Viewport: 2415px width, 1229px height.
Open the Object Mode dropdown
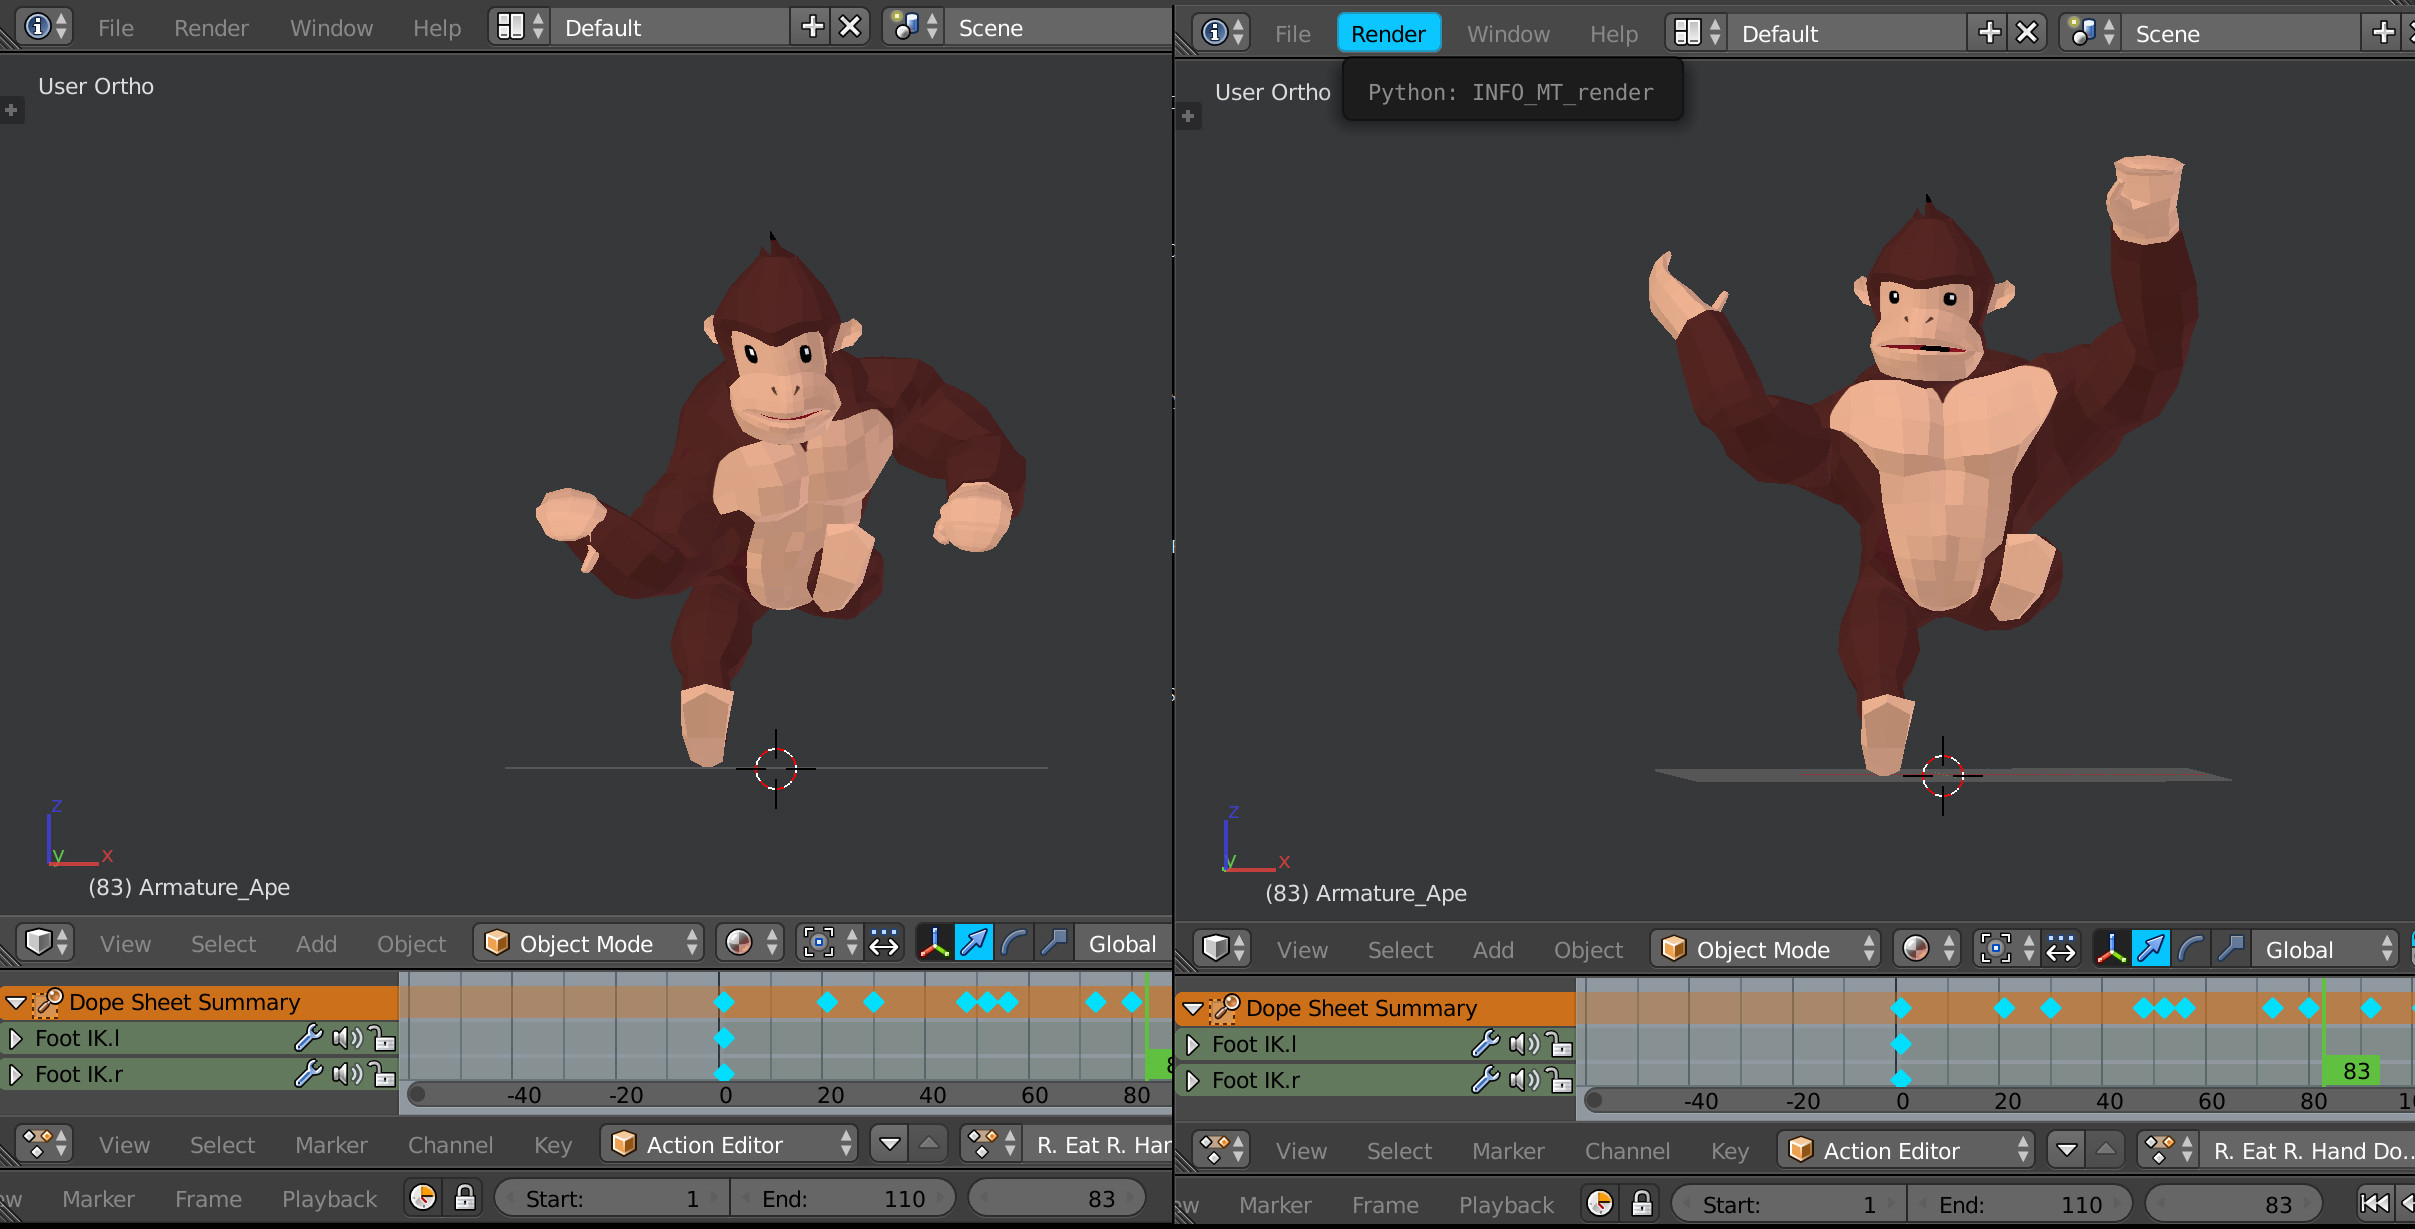(588, 943)
